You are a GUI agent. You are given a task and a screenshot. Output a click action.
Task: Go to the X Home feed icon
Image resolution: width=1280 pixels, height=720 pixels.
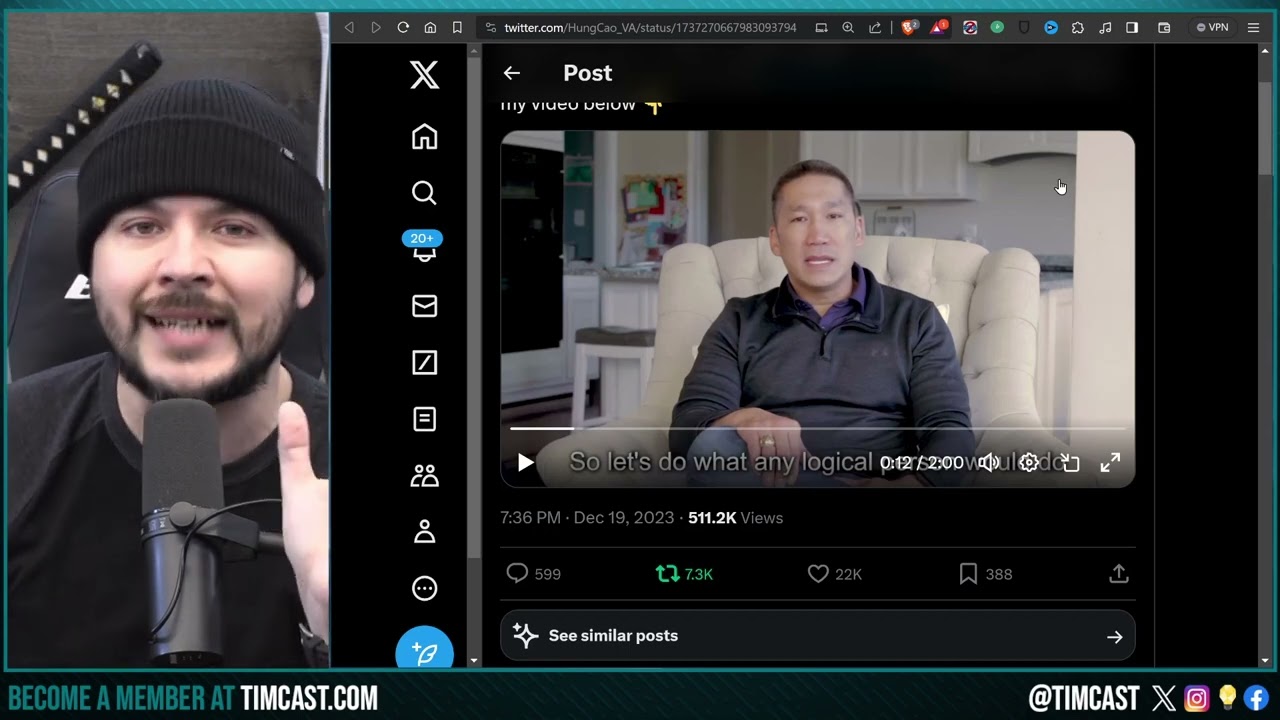(x=424, y=136)
